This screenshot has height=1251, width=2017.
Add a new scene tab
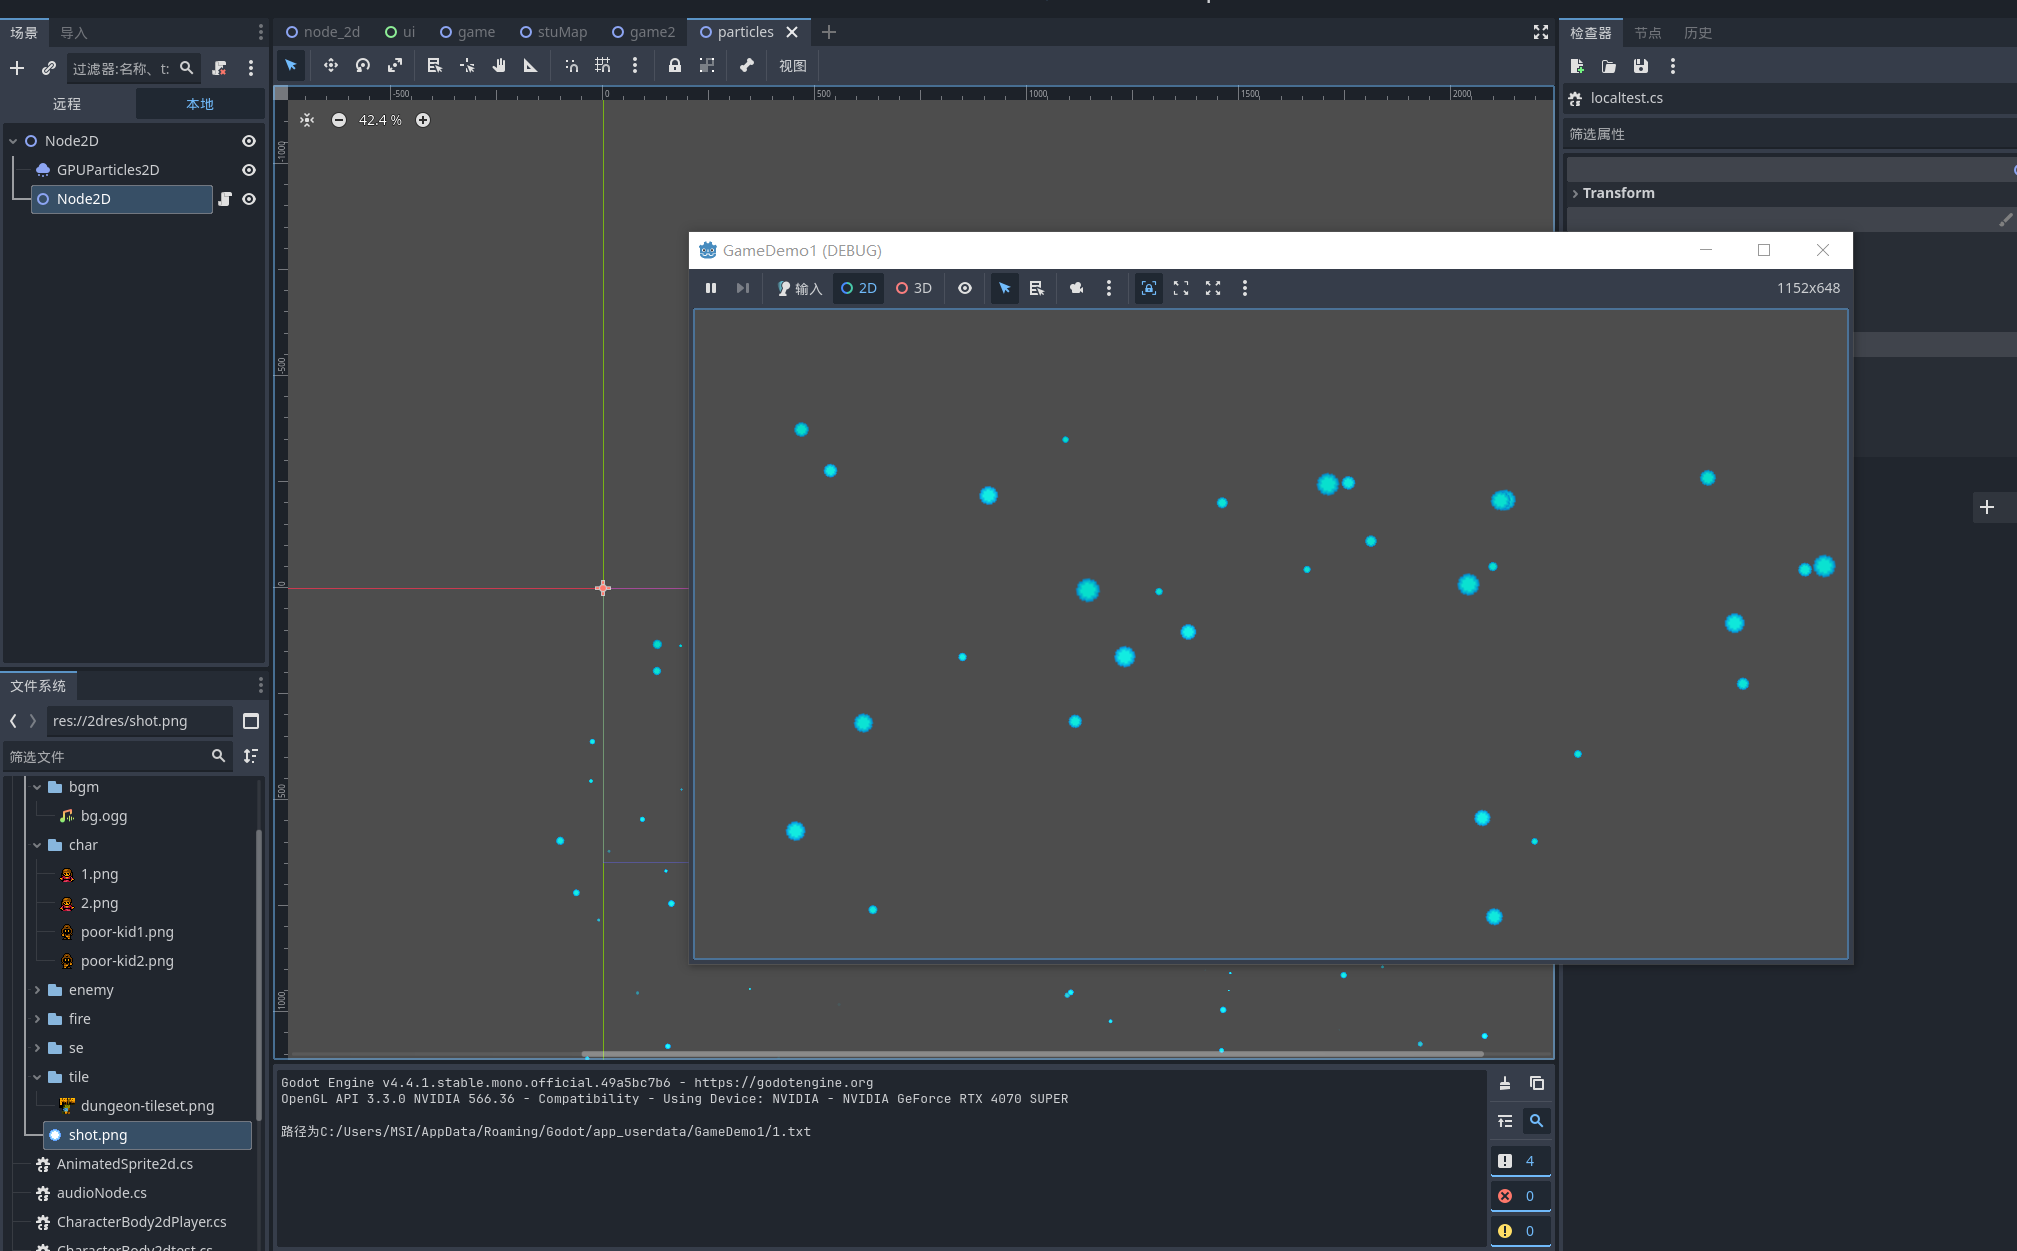coord(829,32)
